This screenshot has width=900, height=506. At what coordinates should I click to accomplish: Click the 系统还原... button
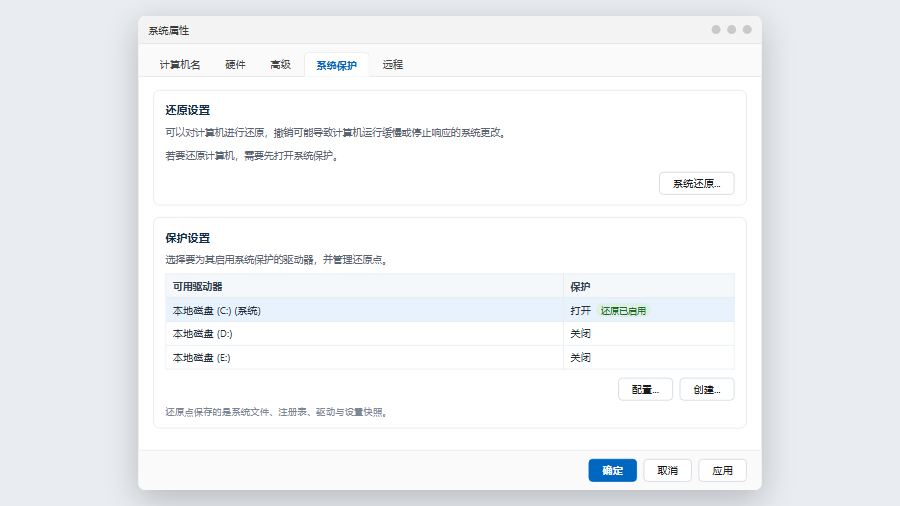tap(696, 184)
